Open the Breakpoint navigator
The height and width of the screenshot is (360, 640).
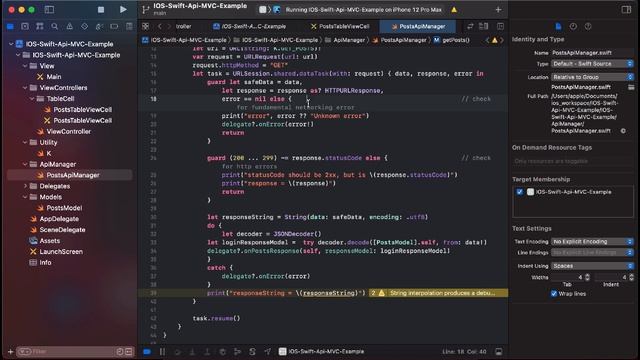coord(114,27)
